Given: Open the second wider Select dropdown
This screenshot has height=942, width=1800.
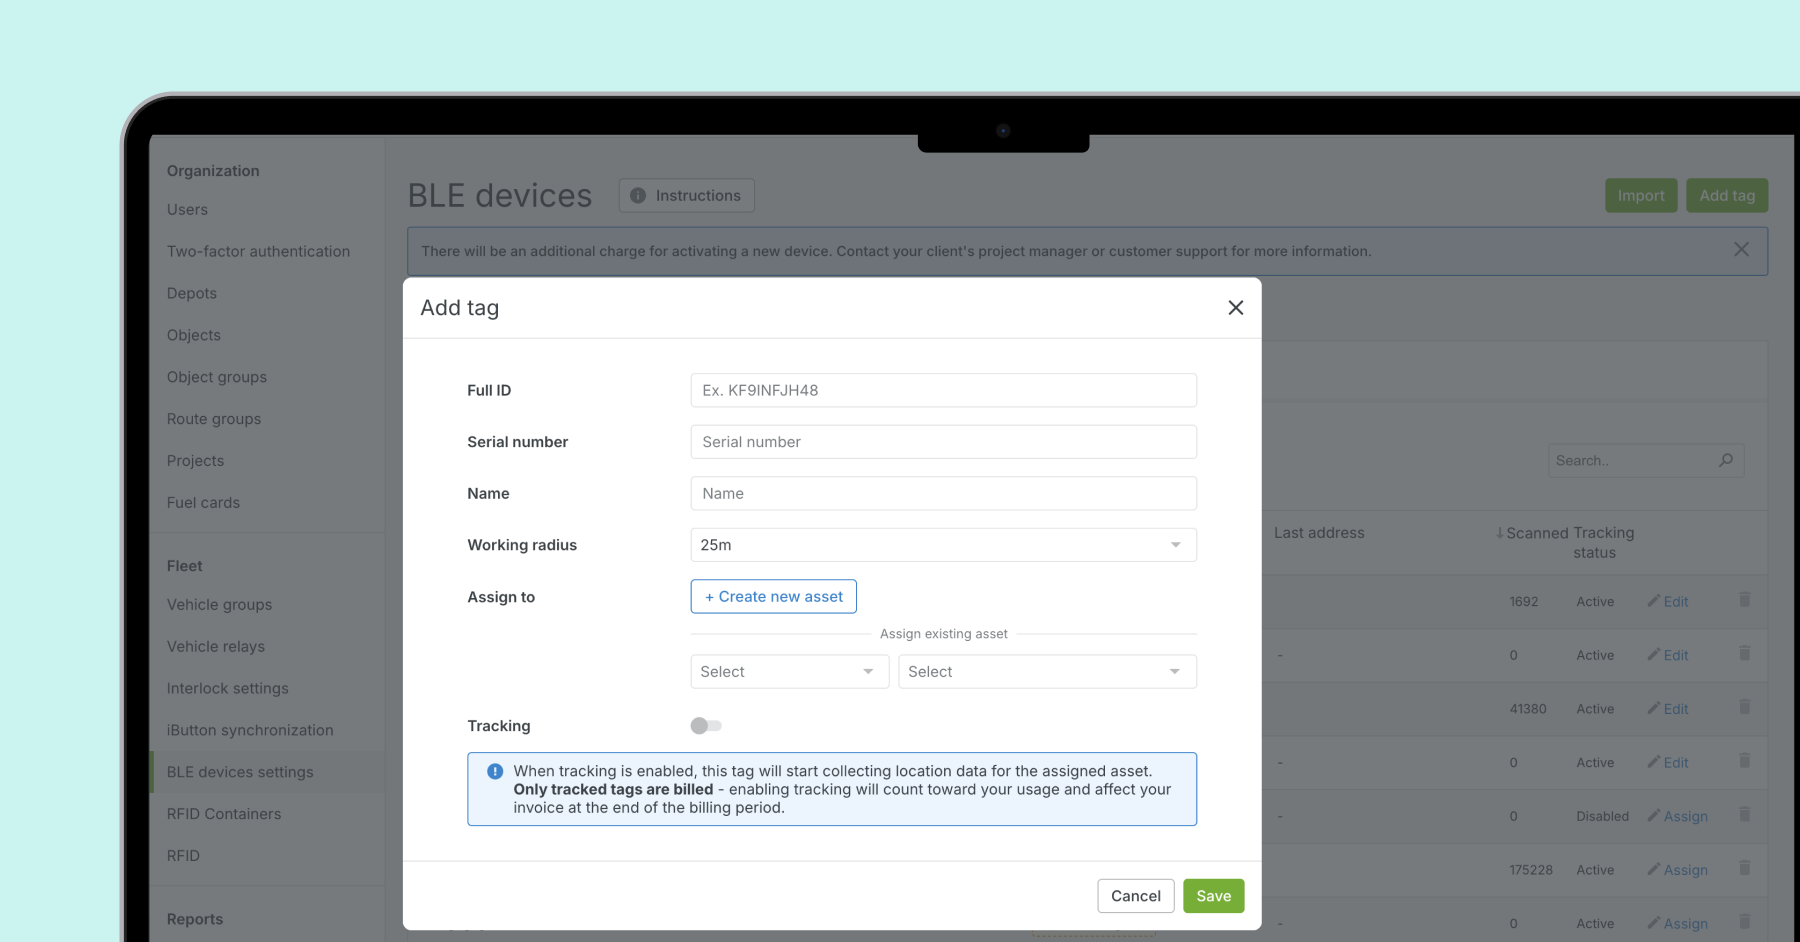Looking at the screenshot, I should [1047, 672].
